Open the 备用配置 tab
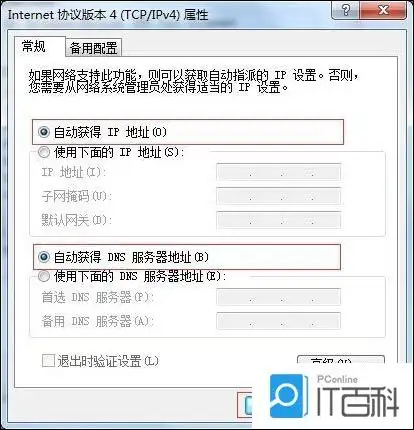Screen dimensions: 414x430 click(x=93, y=48)
